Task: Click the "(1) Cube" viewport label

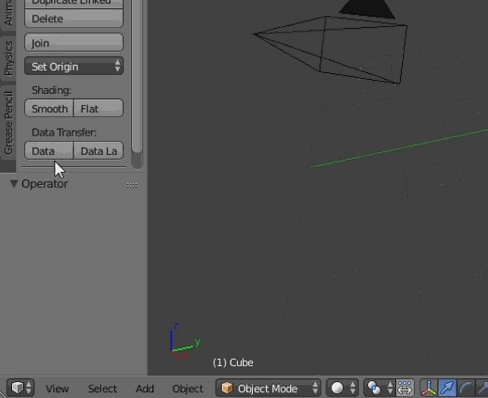Action: pyautogui.click(x=233, y=362)
